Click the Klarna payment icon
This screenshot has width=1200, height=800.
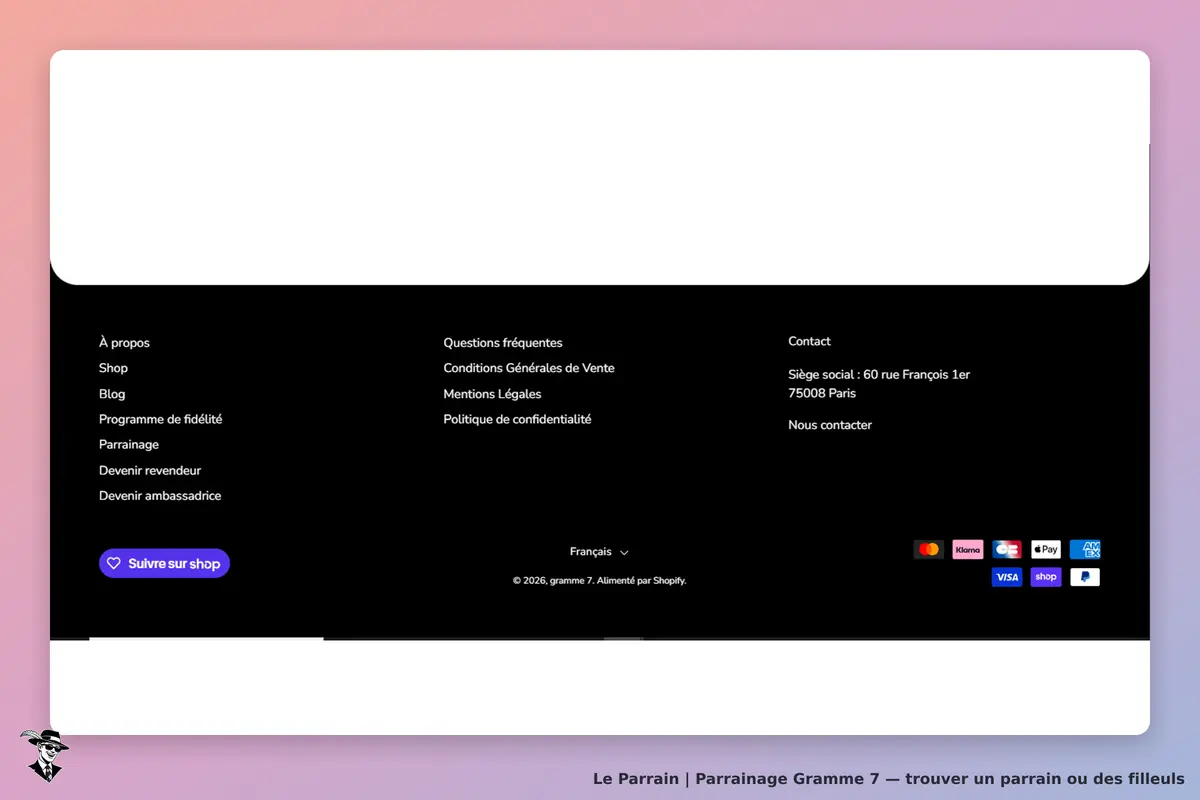click(x=968, y=549)
